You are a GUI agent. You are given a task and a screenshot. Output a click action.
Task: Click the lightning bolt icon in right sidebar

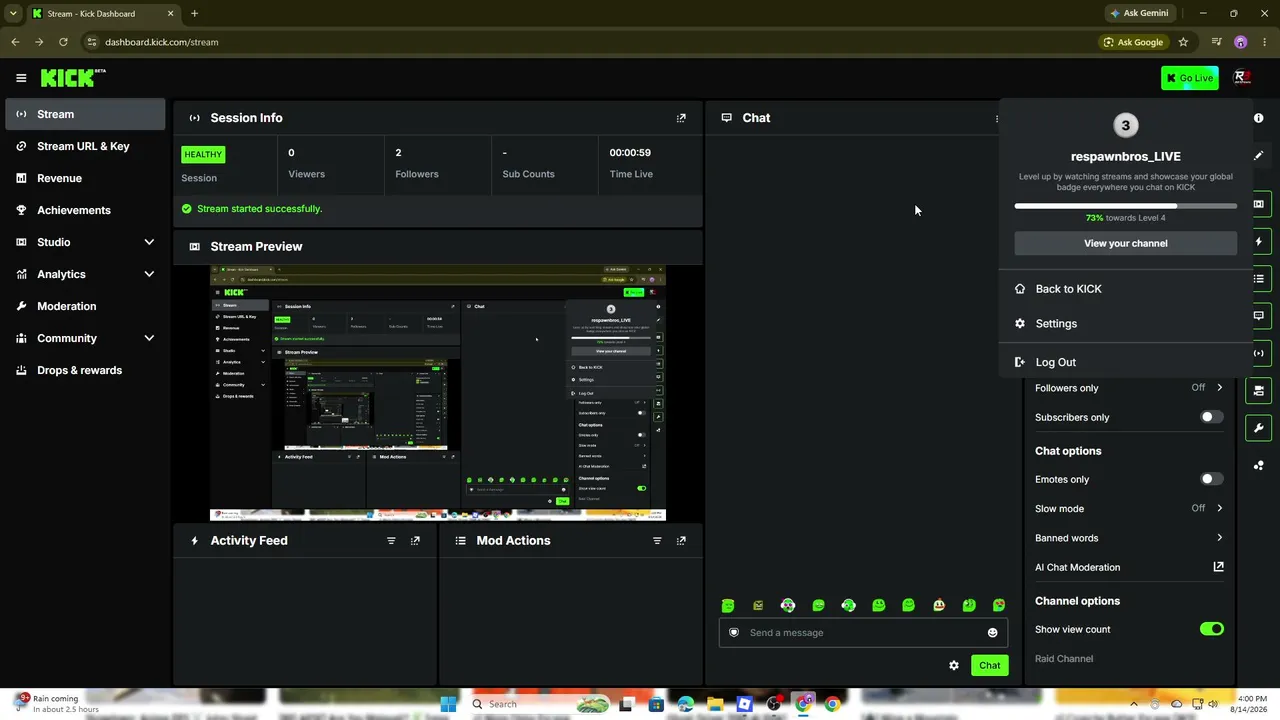click(x=1258, y=242)
